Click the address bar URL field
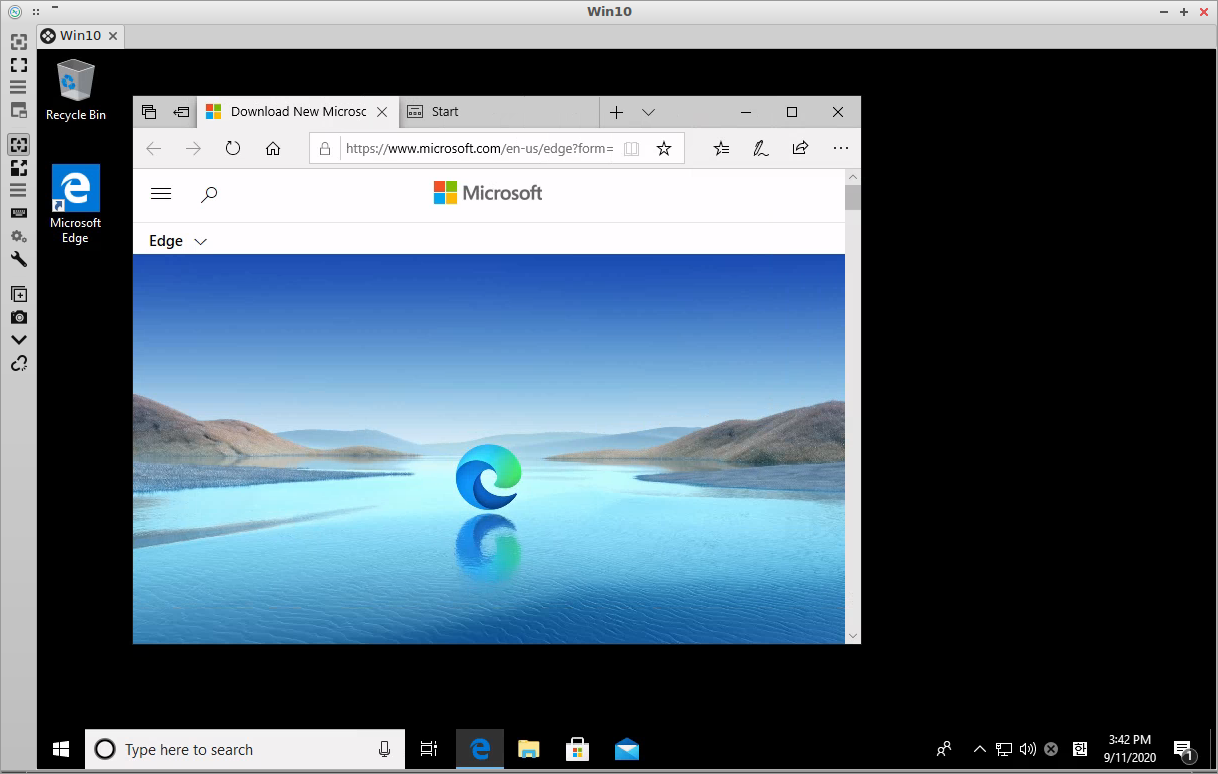The width and height of the screenshot is (1218, 774). point(478,149)
